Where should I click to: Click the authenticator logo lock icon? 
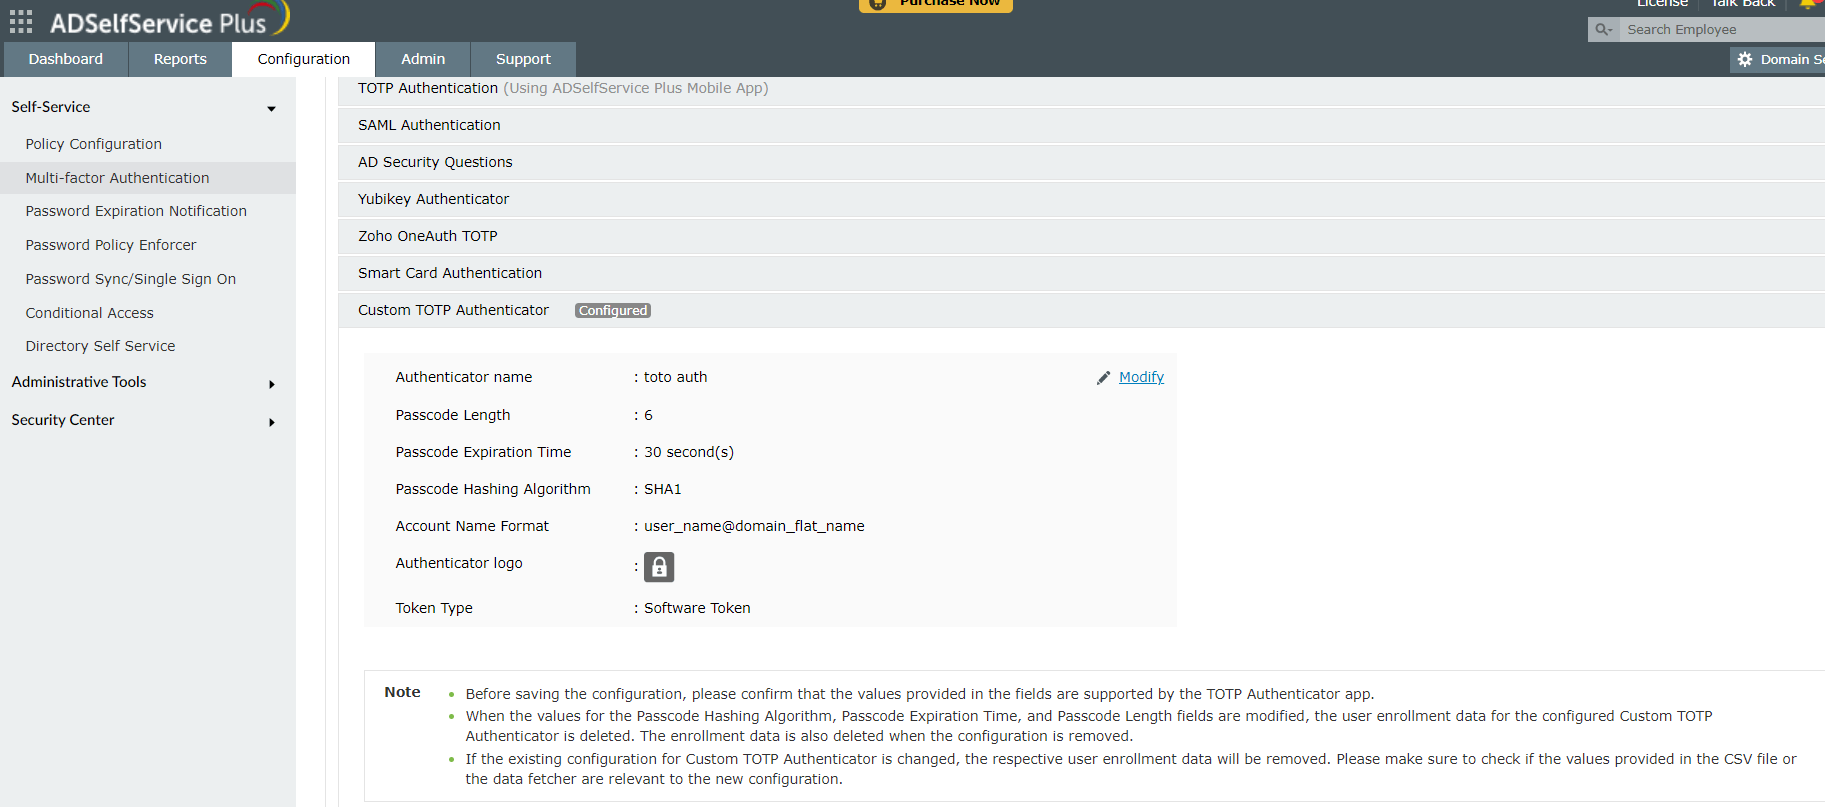[x=659, y=567]
